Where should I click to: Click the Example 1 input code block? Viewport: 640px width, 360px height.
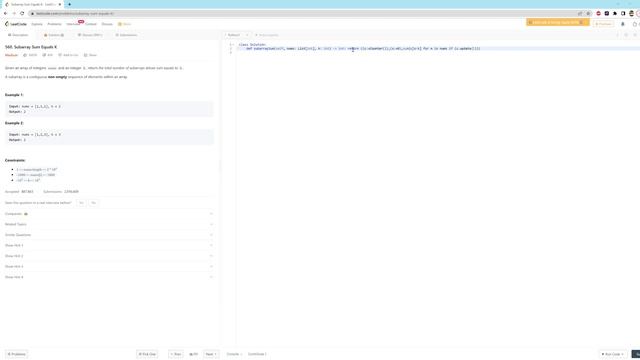109,109
